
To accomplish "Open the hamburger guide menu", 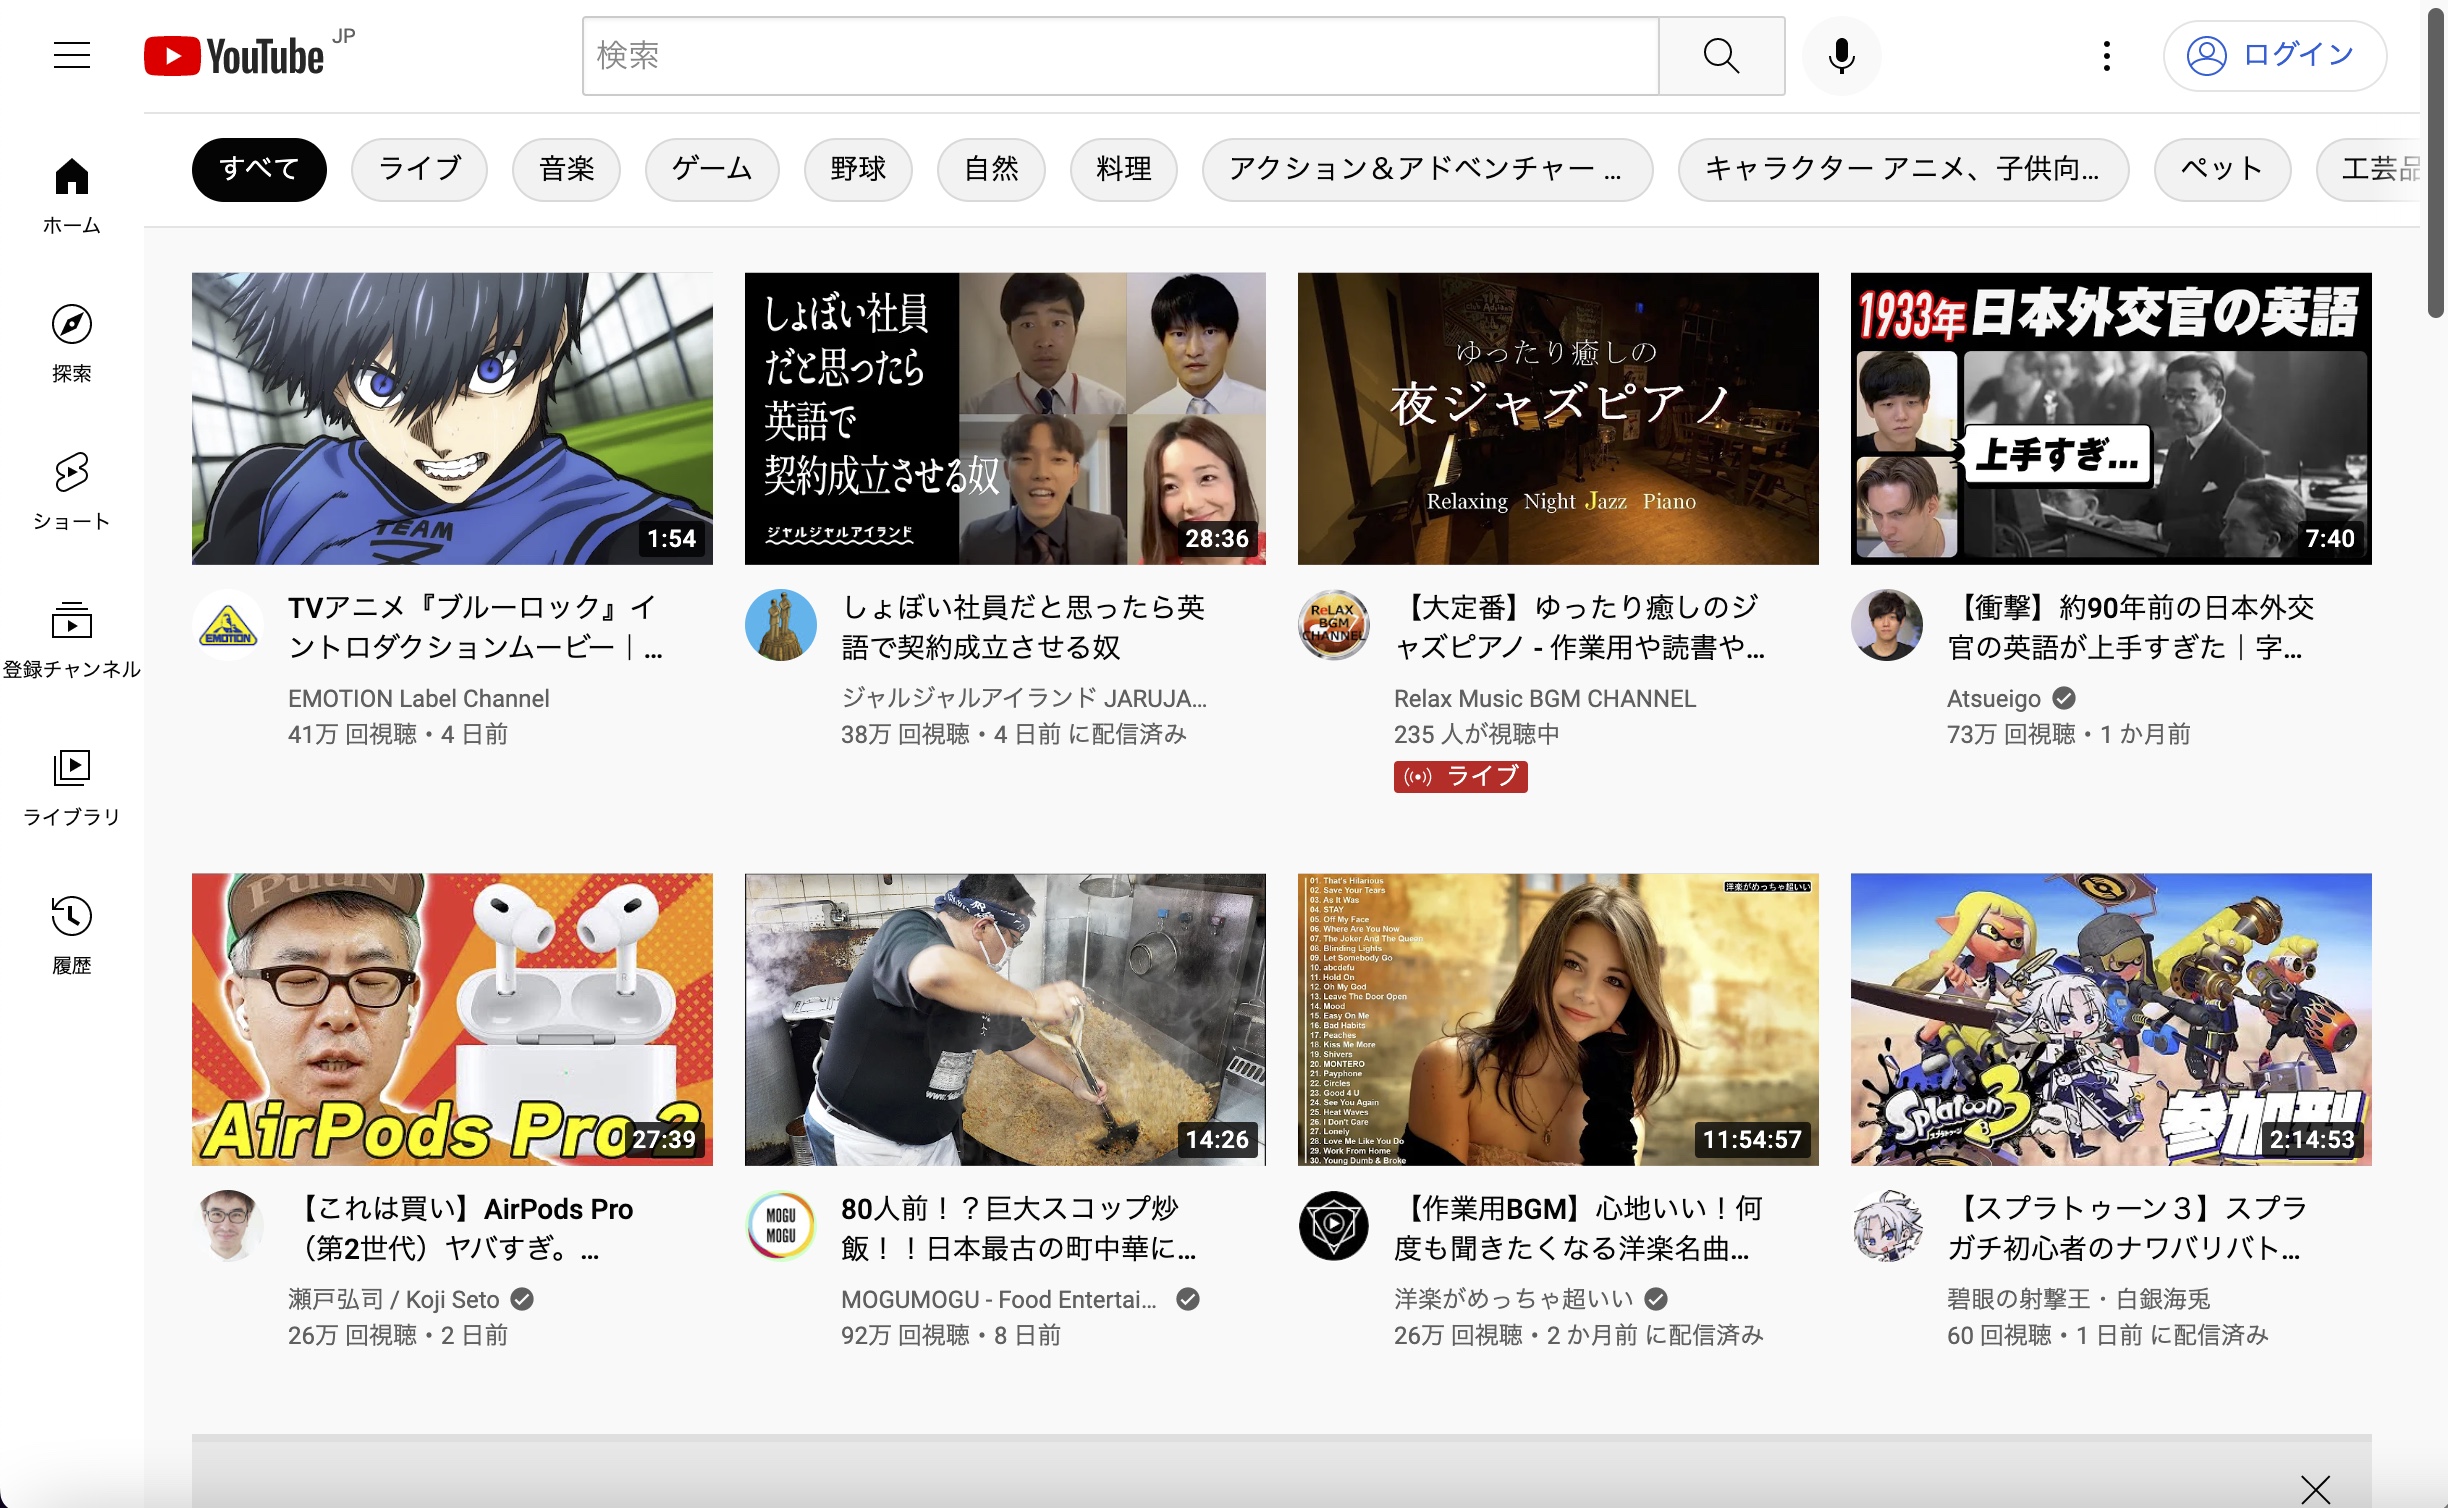I will 71,55.
